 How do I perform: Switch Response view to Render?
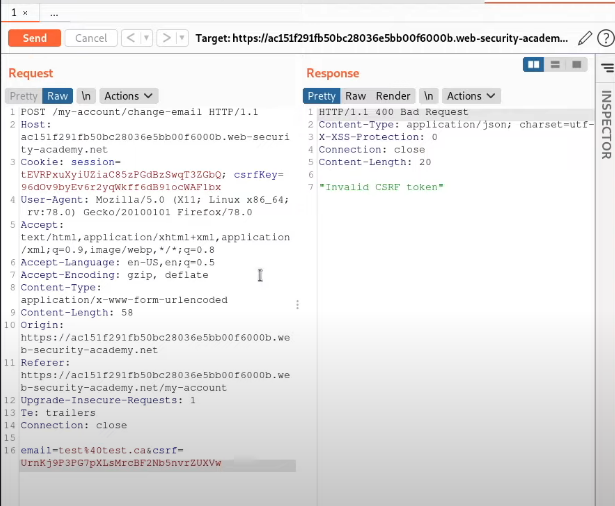point(393,96)
